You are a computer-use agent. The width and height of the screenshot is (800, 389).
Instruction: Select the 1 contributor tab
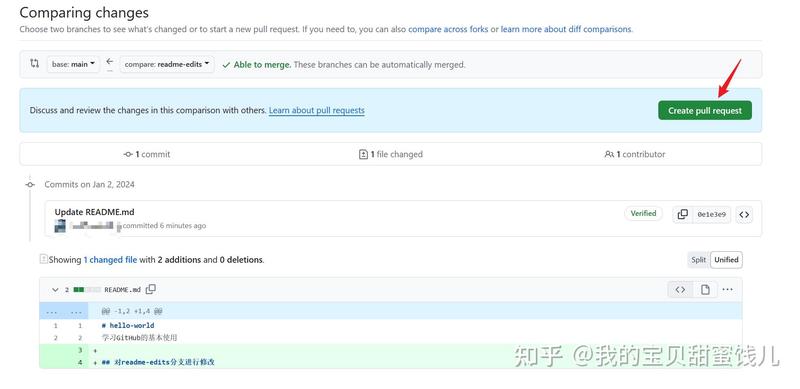(635, 154)
